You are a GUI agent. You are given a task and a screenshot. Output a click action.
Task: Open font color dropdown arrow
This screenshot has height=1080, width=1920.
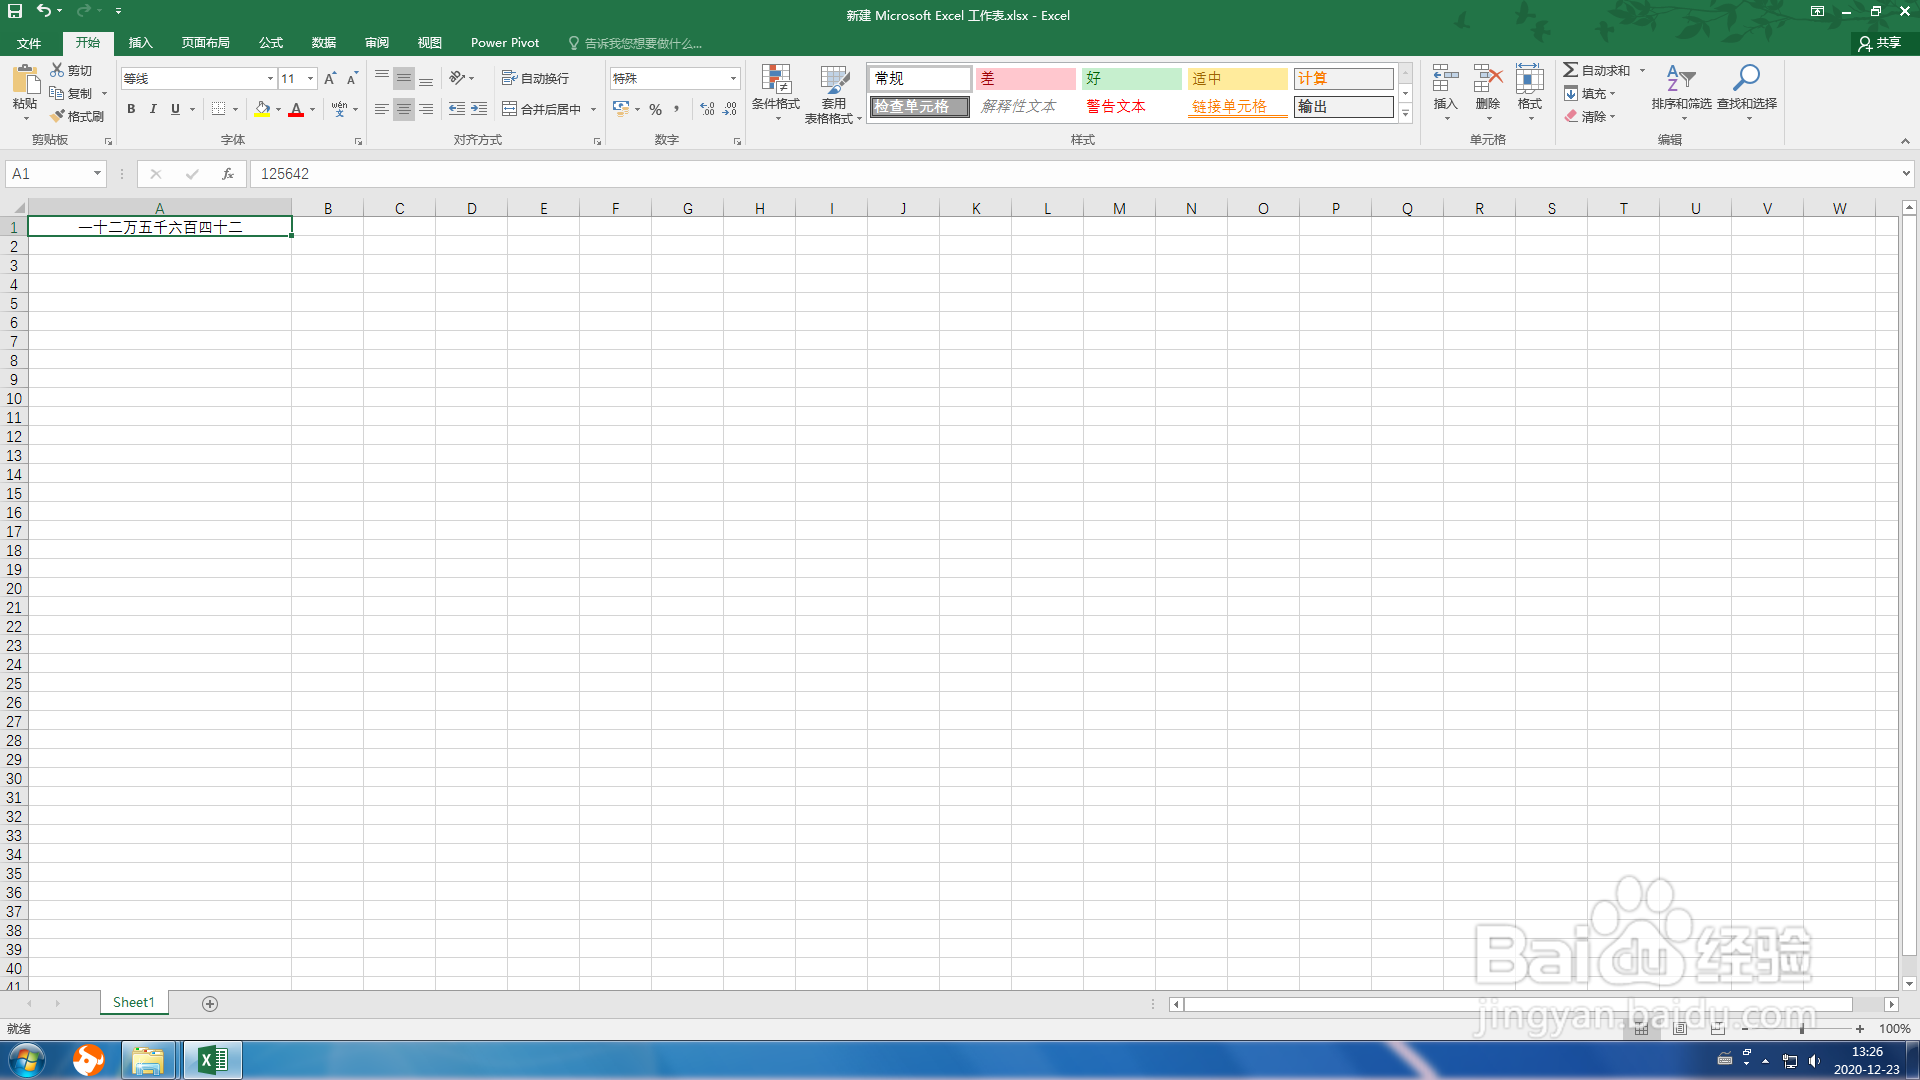(312, 109)
